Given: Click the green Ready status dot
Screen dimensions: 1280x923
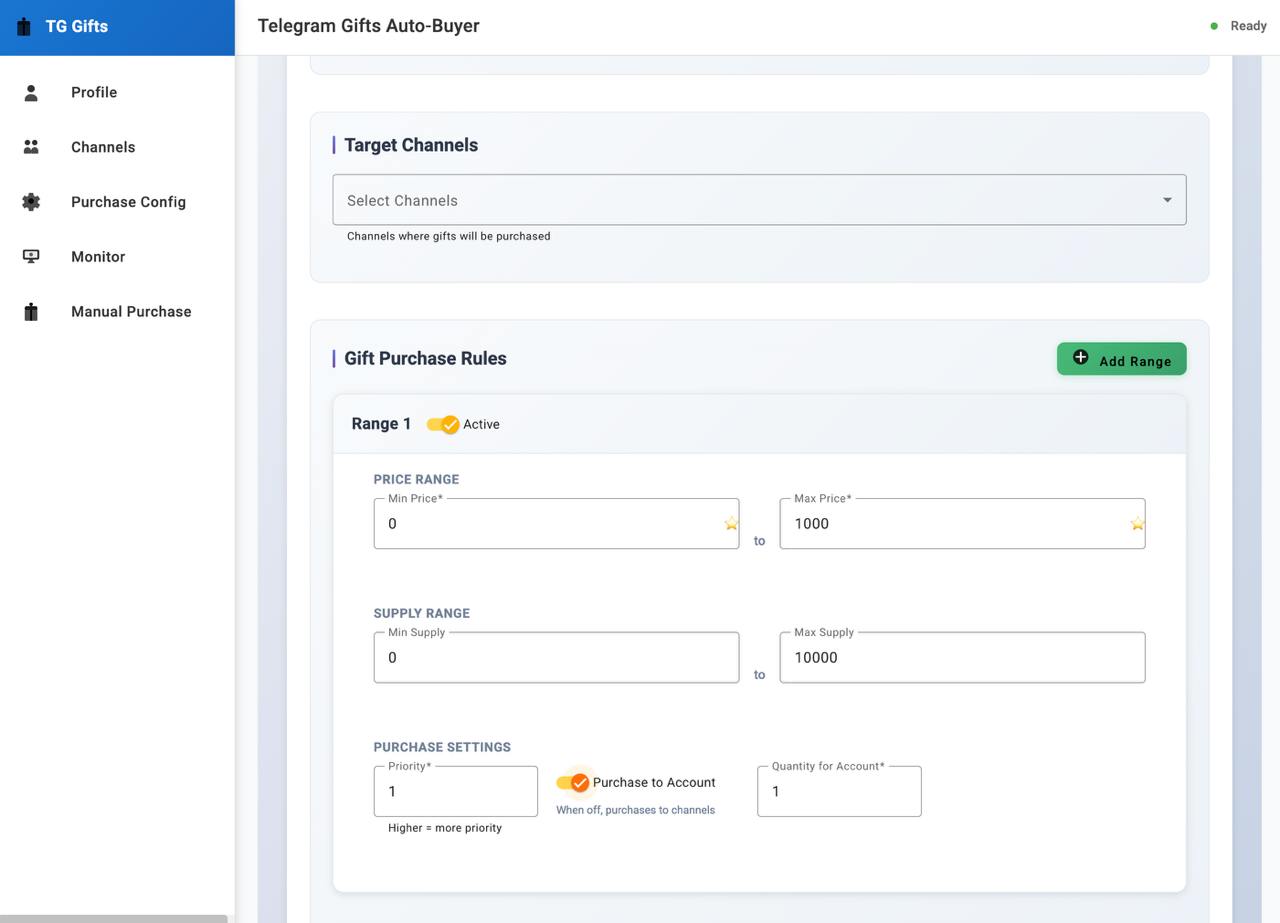Looking at the screenshot, I should click(1214, 26).
